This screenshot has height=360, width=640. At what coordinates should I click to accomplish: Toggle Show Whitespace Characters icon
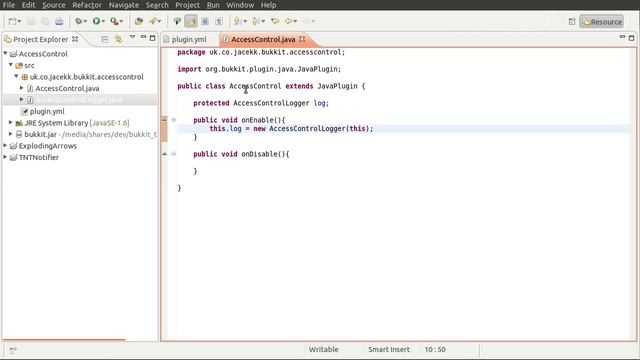coord(219,21)
